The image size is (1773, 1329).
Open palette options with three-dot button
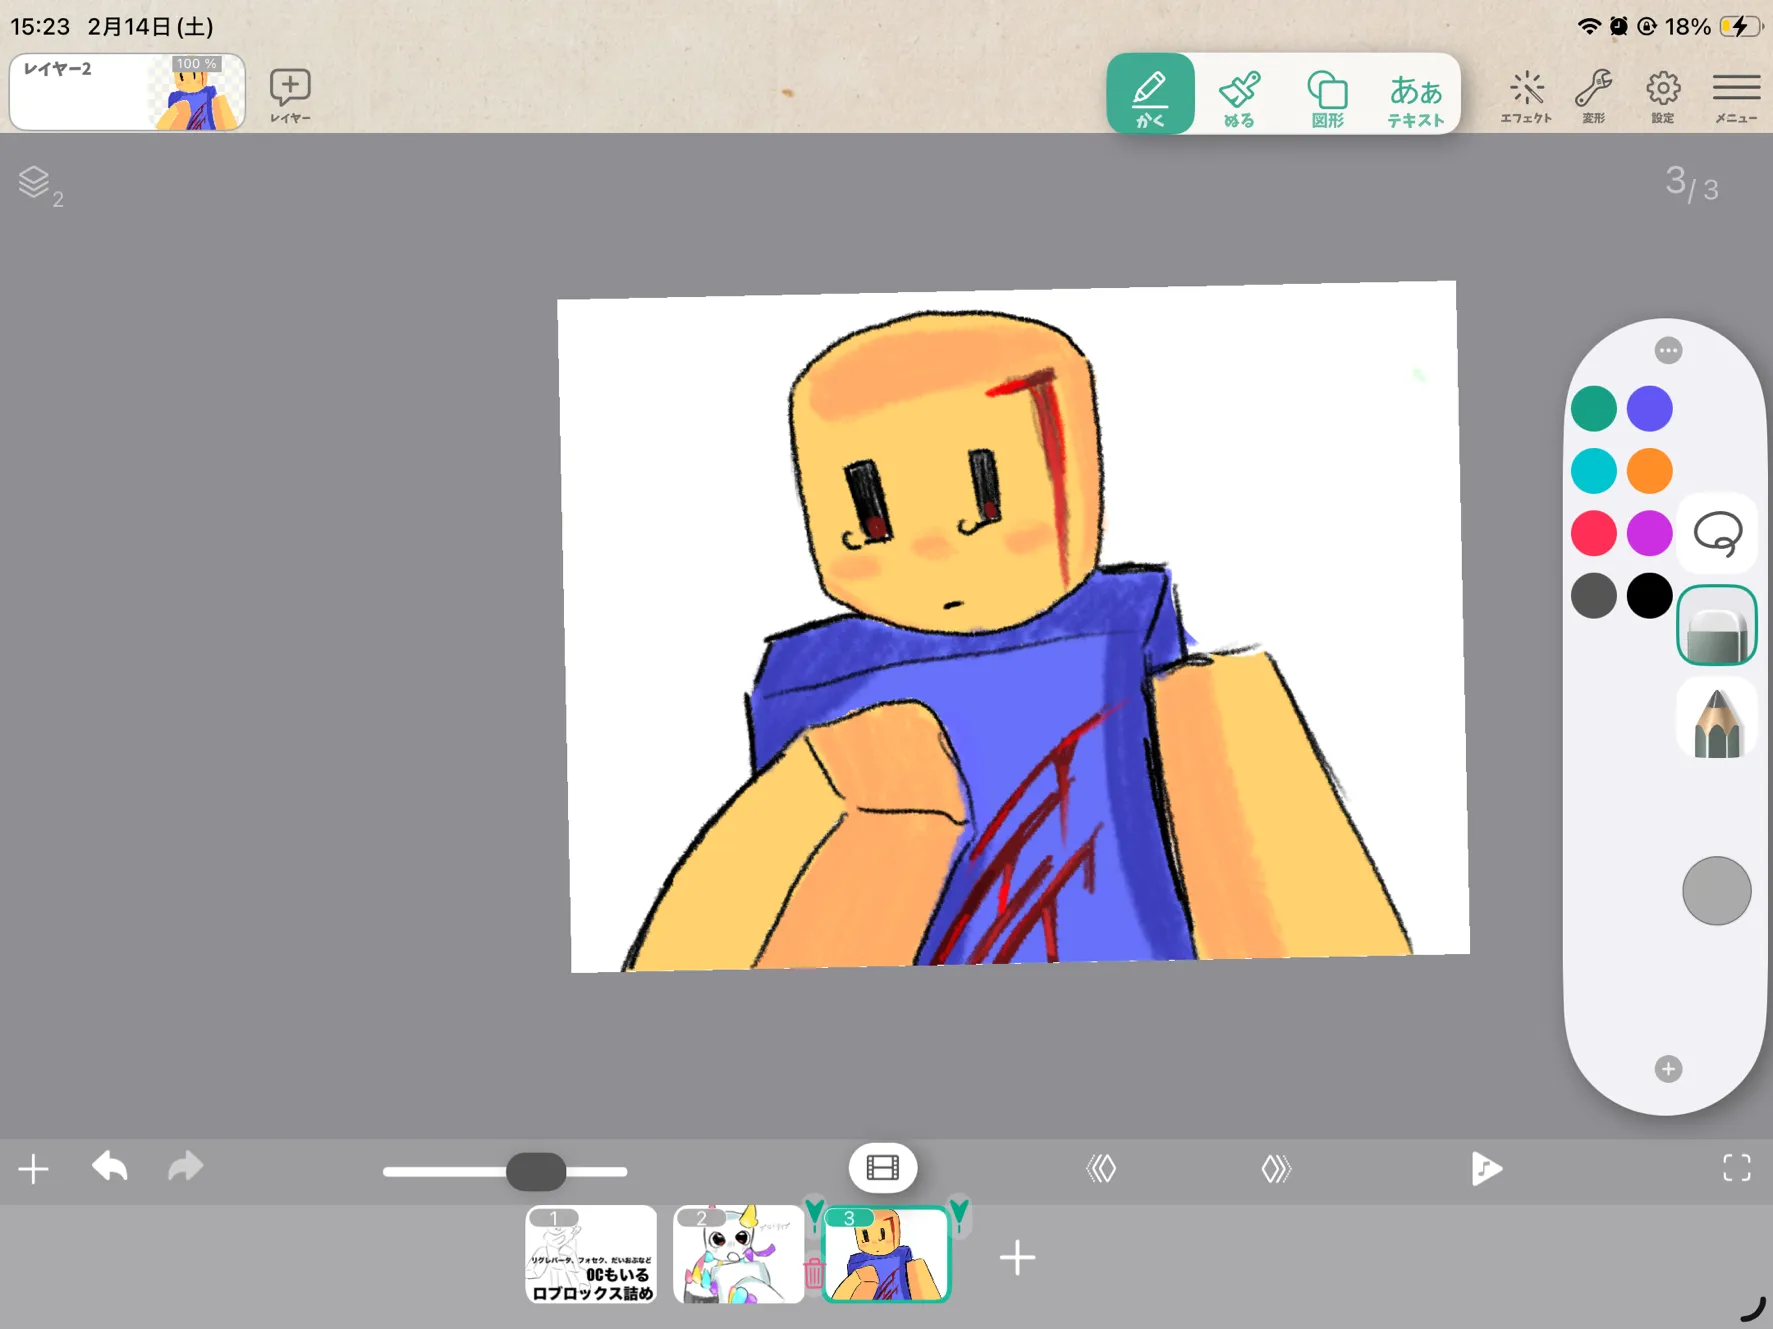click(1668, 351)
